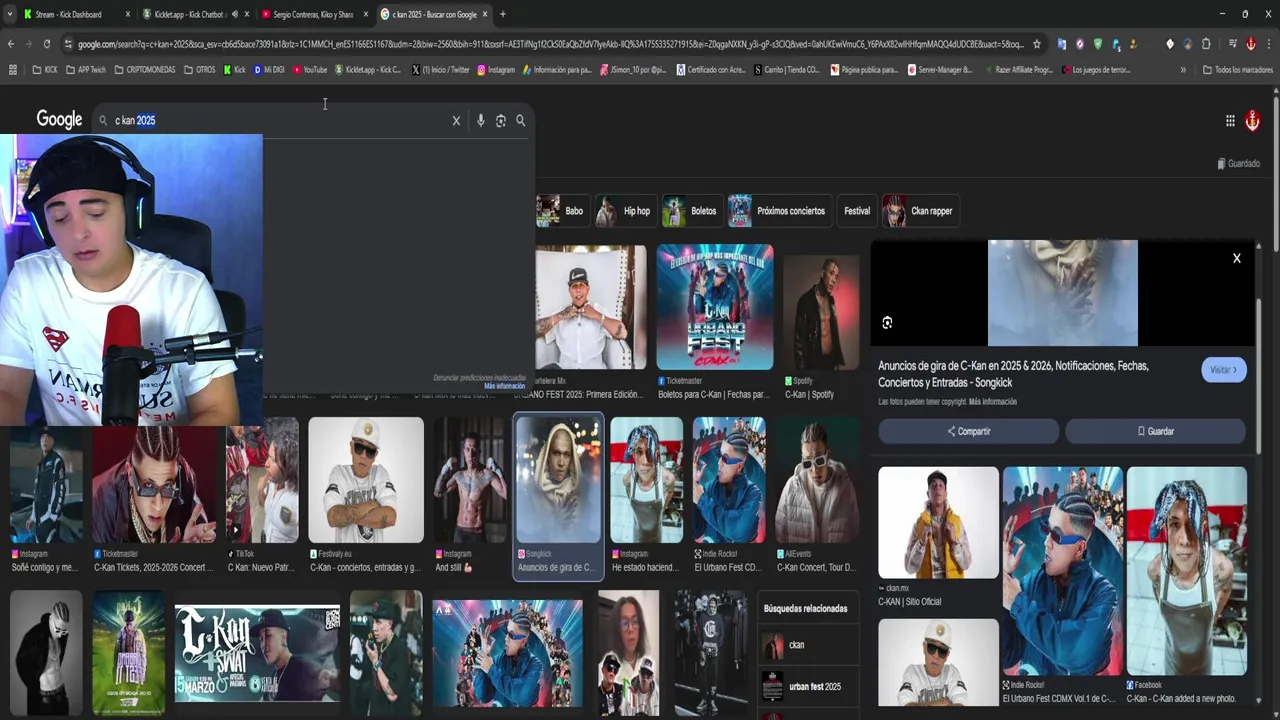
Task: Open the CRIPTOMONEDAS bookmark folder
Action: [145, 70]
